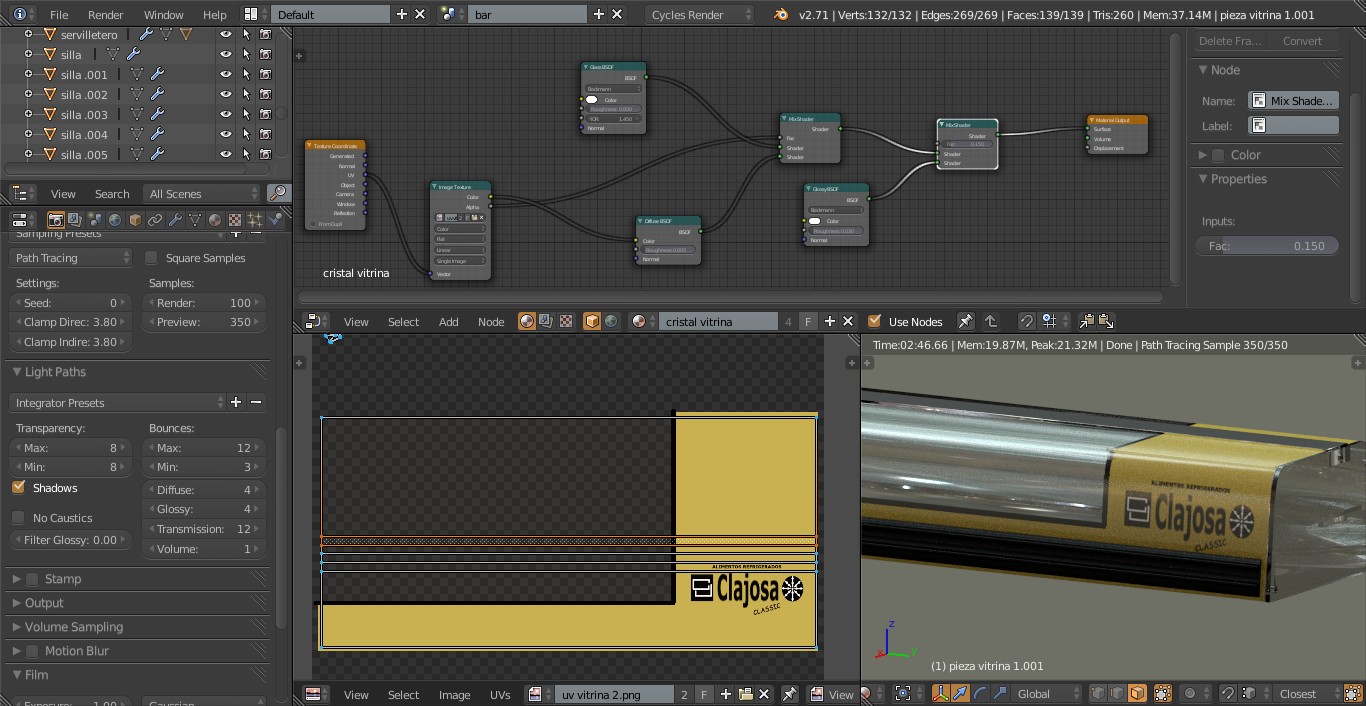
Task: Open the Cycles Render engine dropdown
Action: (700, 15)
